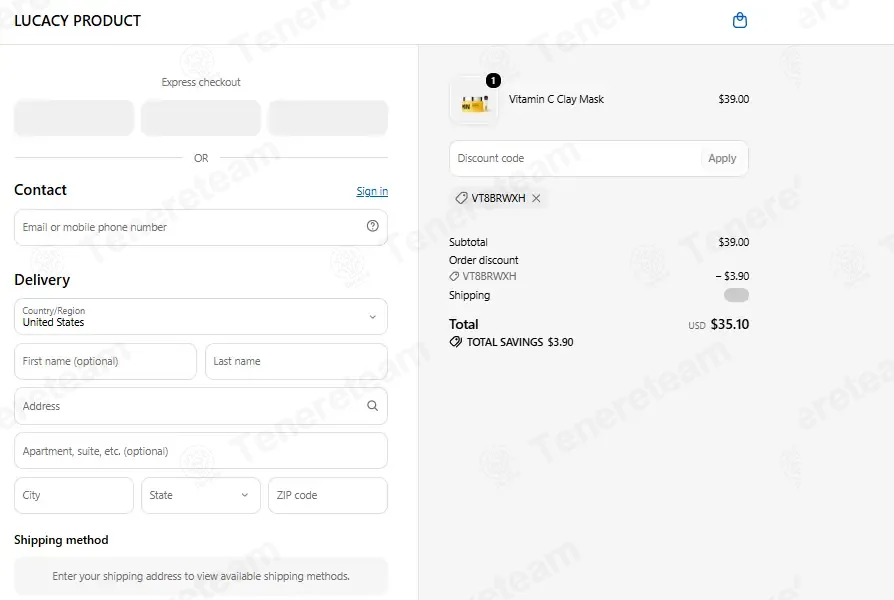Click the Vitamin C Clay Mask product name
Viewport: 894px width, 600px height.
[x=556, y=99]
